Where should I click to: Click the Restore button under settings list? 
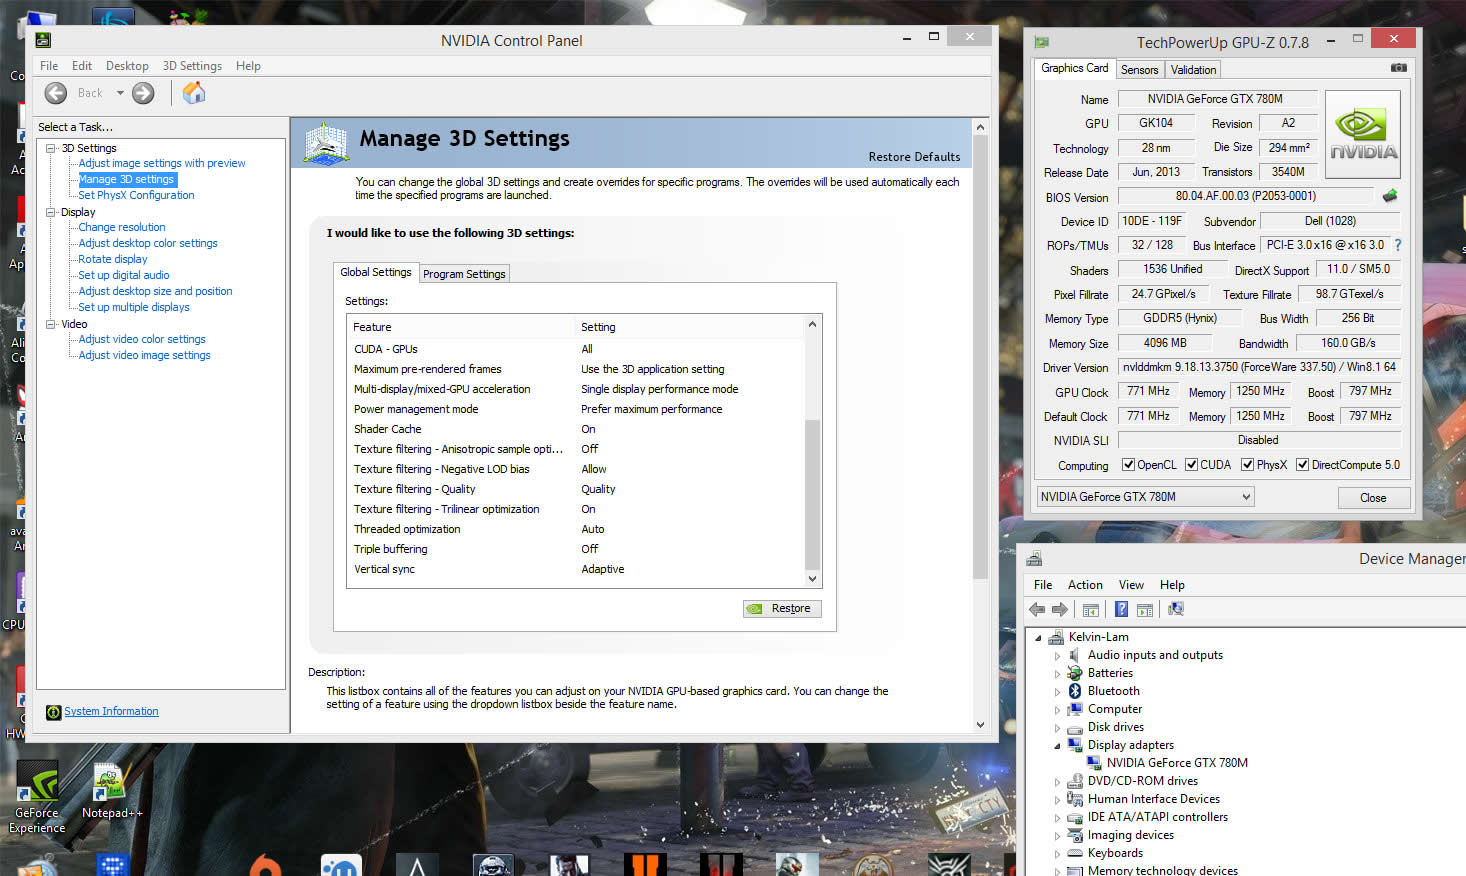[782, 608]
